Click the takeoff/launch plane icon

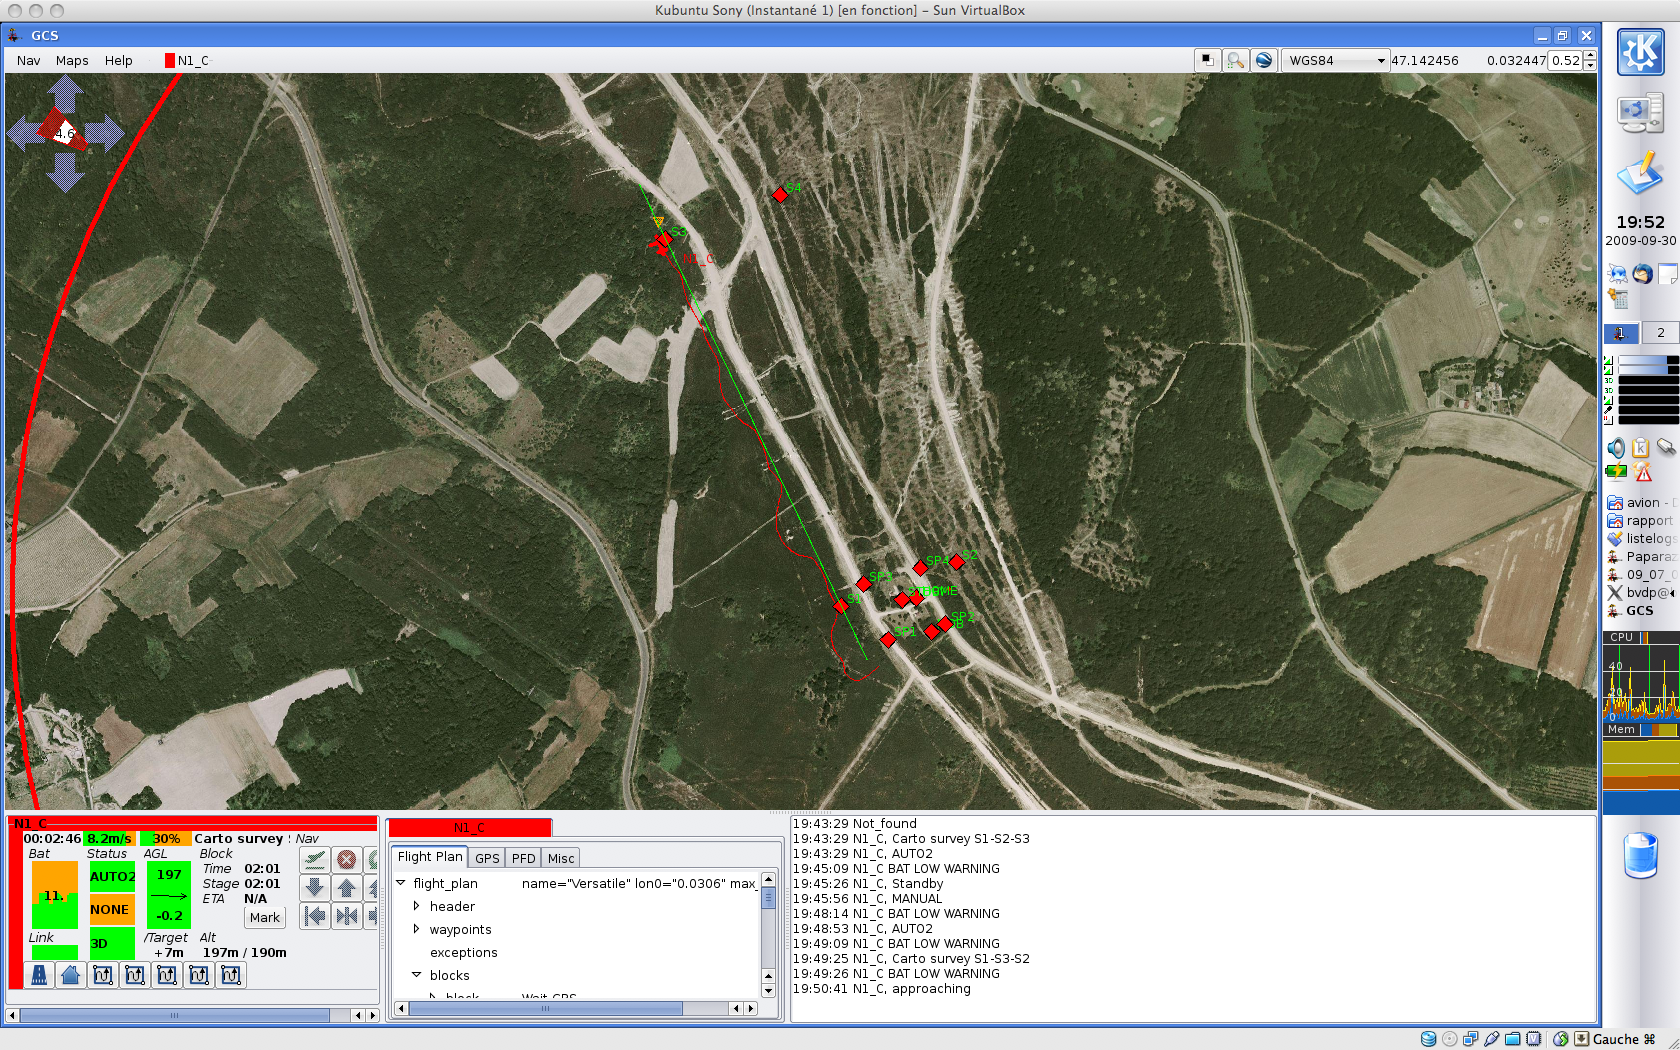(315, 860)
